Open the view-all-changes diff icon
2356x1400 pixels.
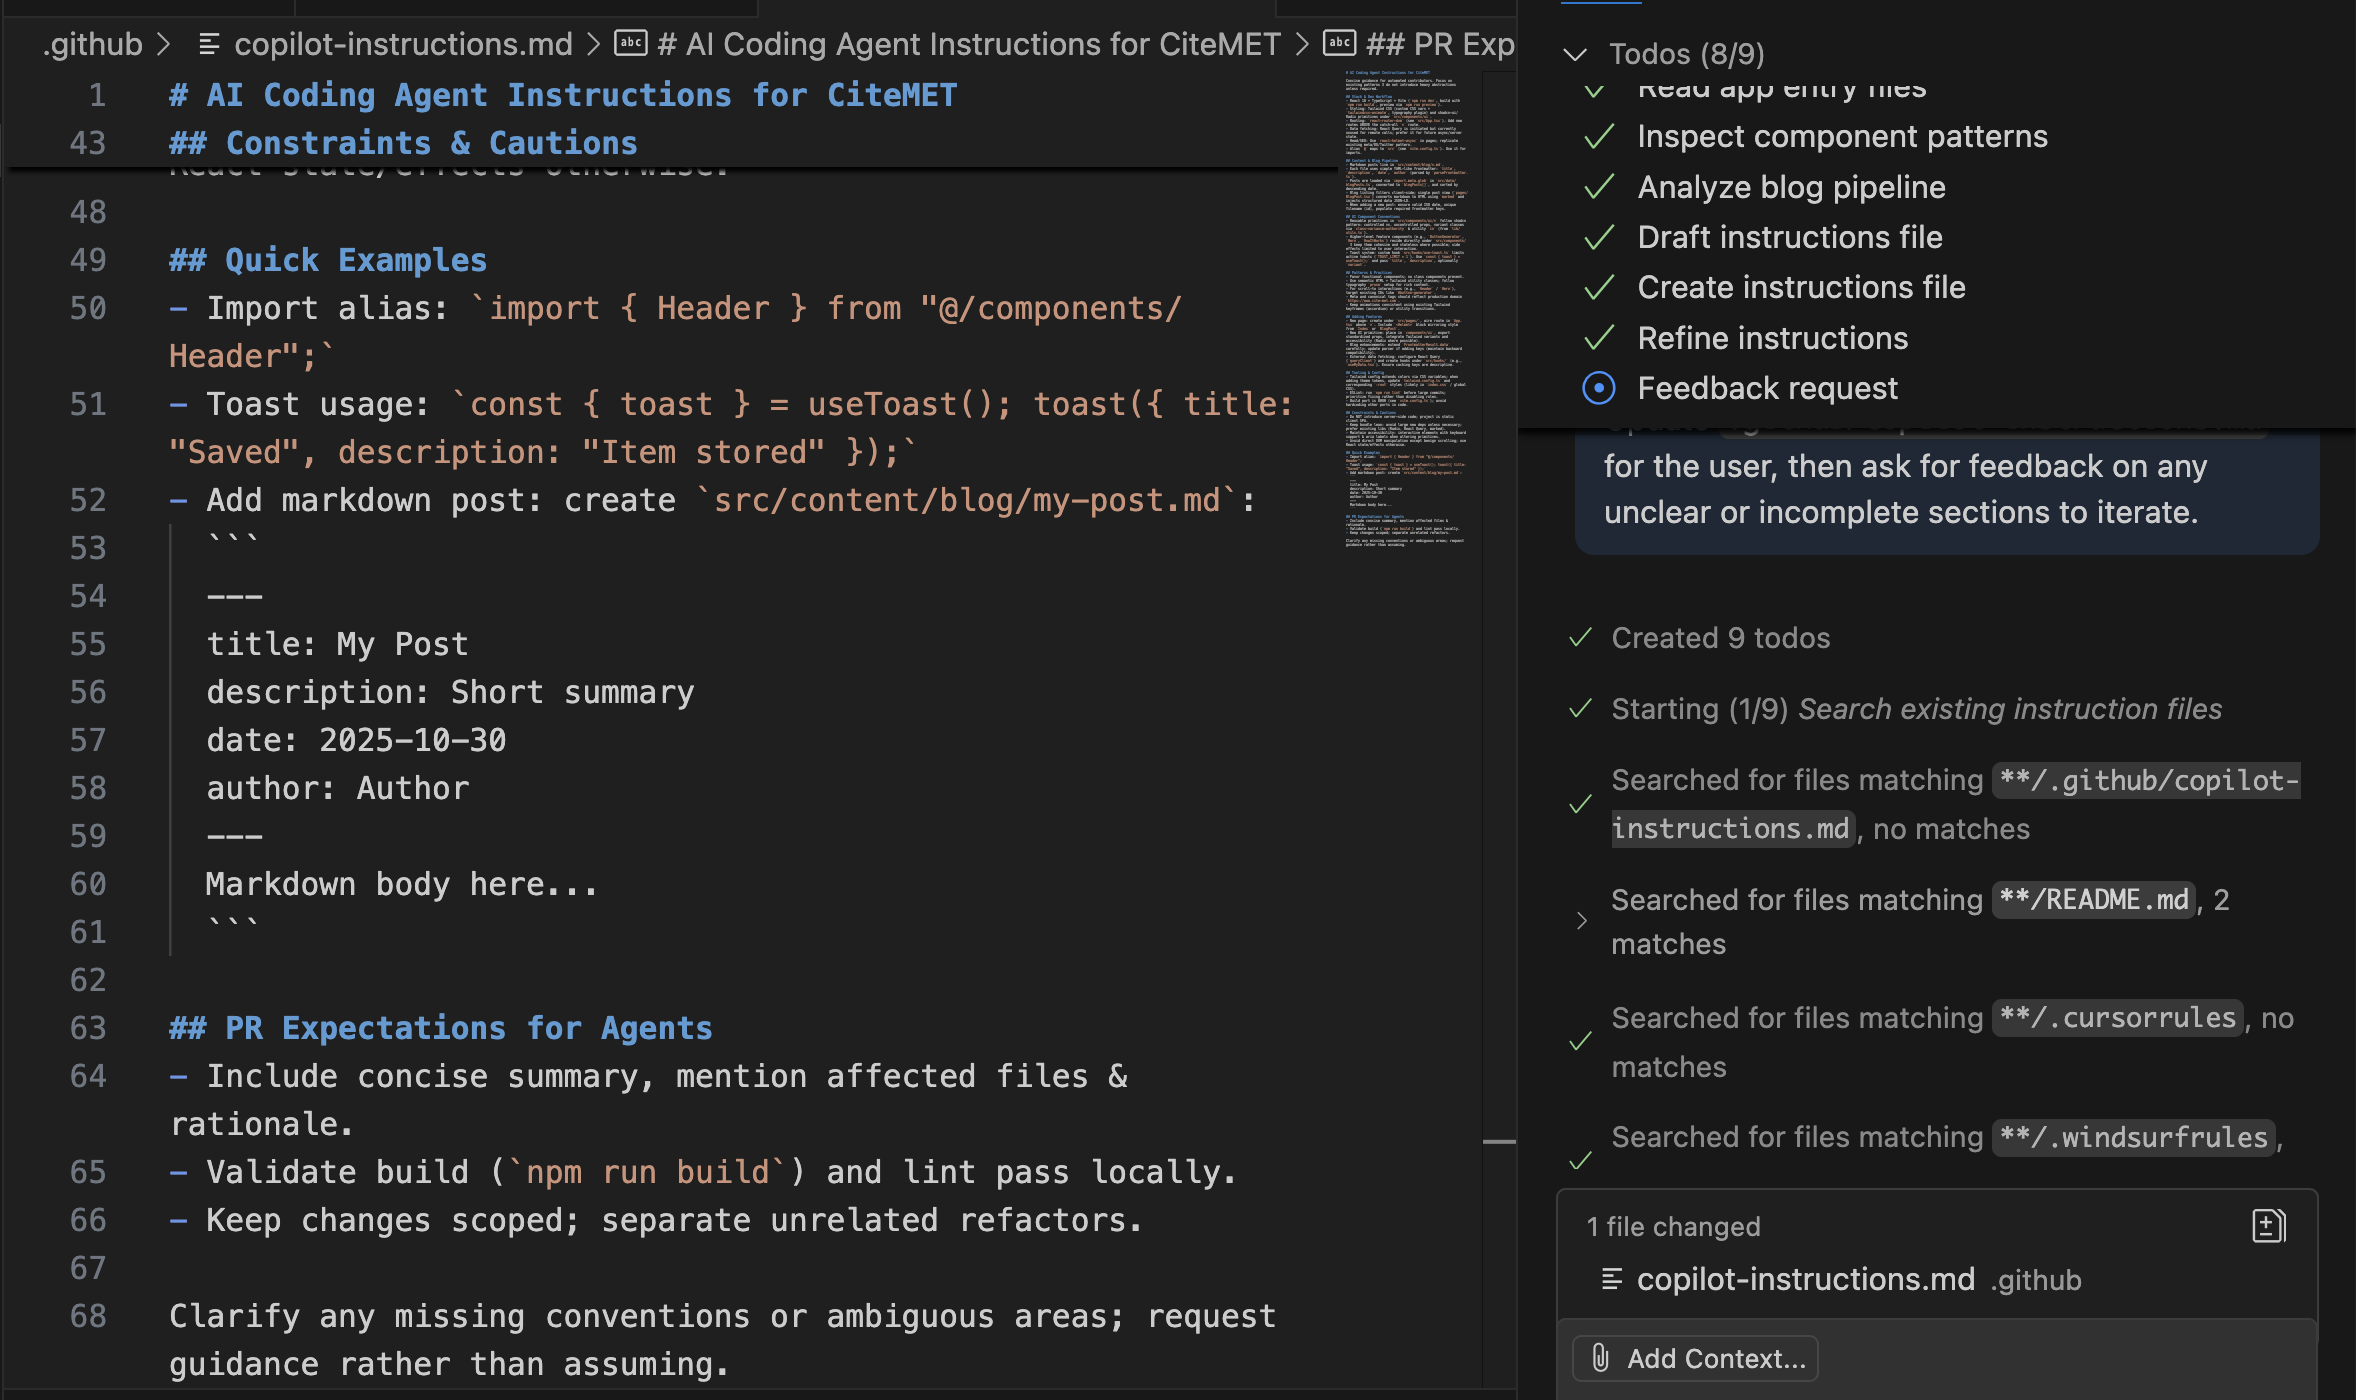tap(2267, 1225)
